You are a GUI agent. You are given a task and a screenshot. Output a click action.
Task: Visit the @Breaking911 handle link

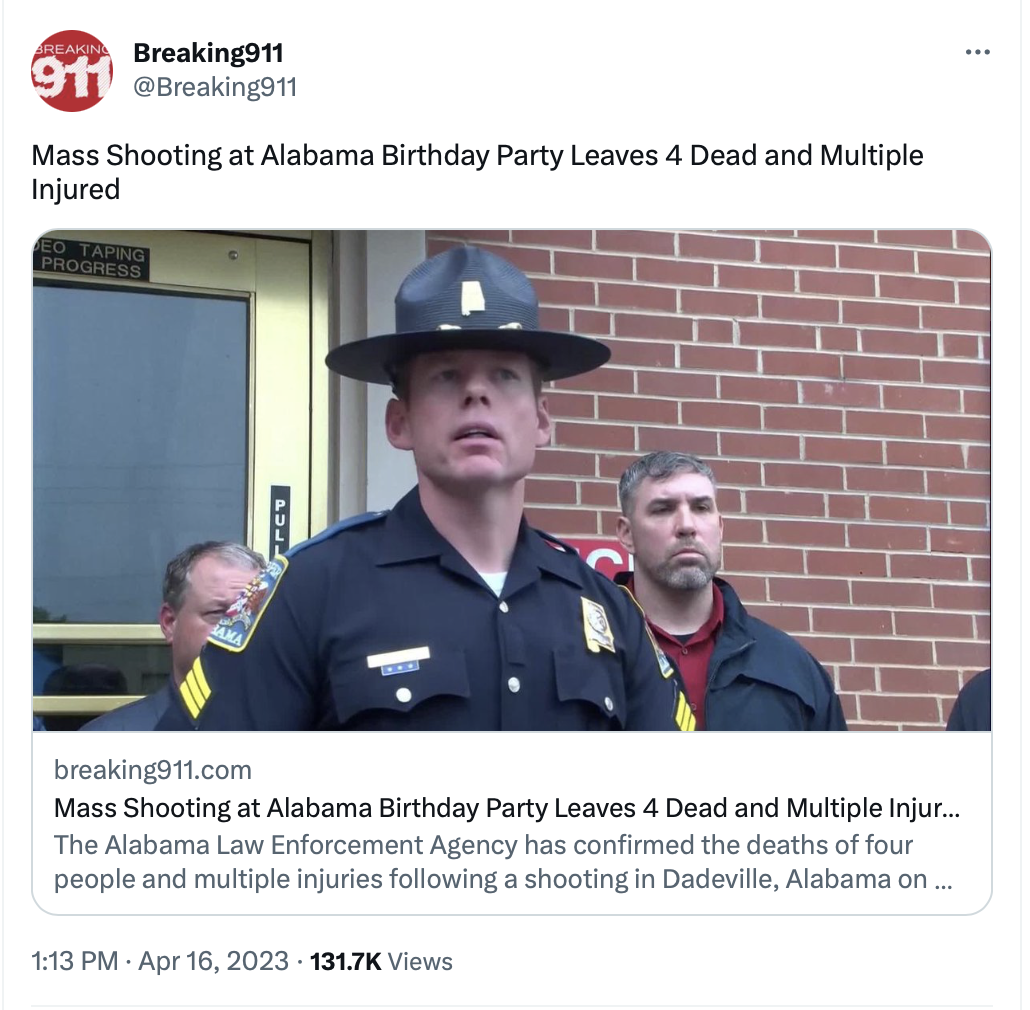[x=215, y=87]
